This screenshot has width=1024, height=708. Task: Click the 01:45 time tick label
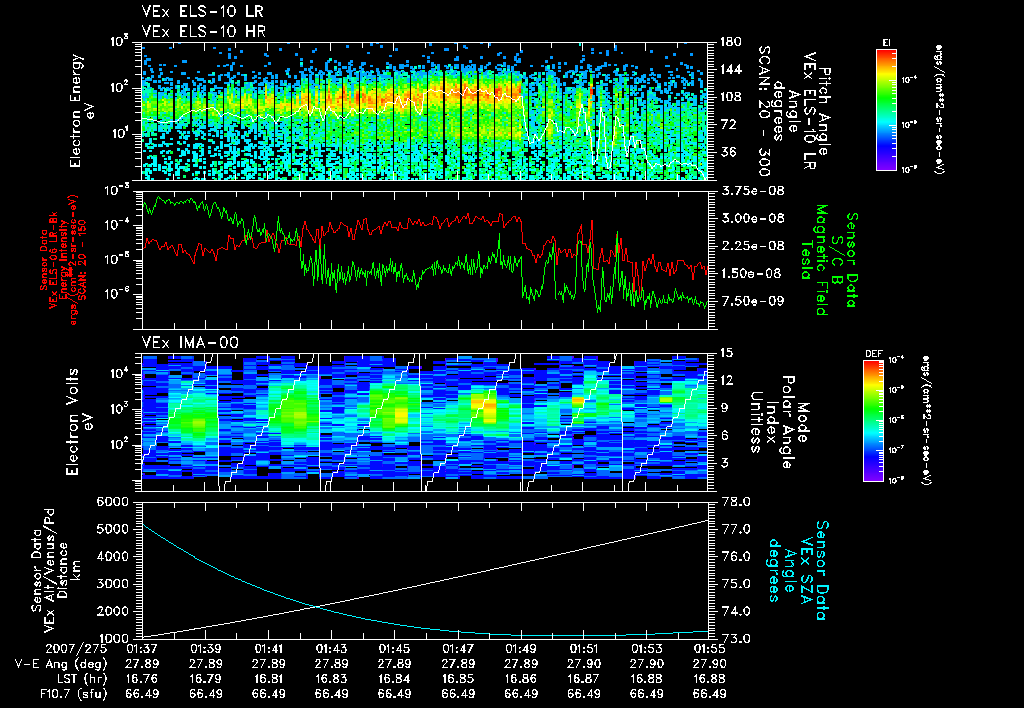point(394,649)
